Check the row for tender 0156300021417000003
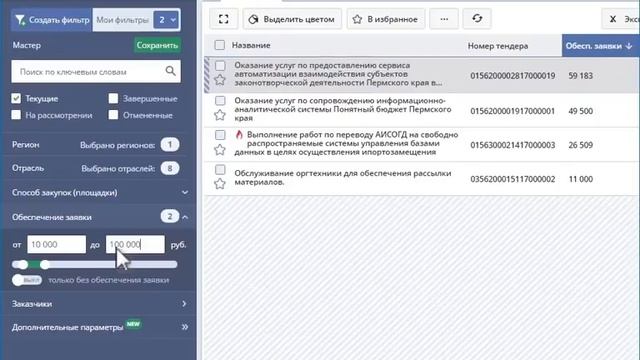Image resolution: width=640 pixels, height=360 pixels. pyautogui.click(x=220, y=135)
